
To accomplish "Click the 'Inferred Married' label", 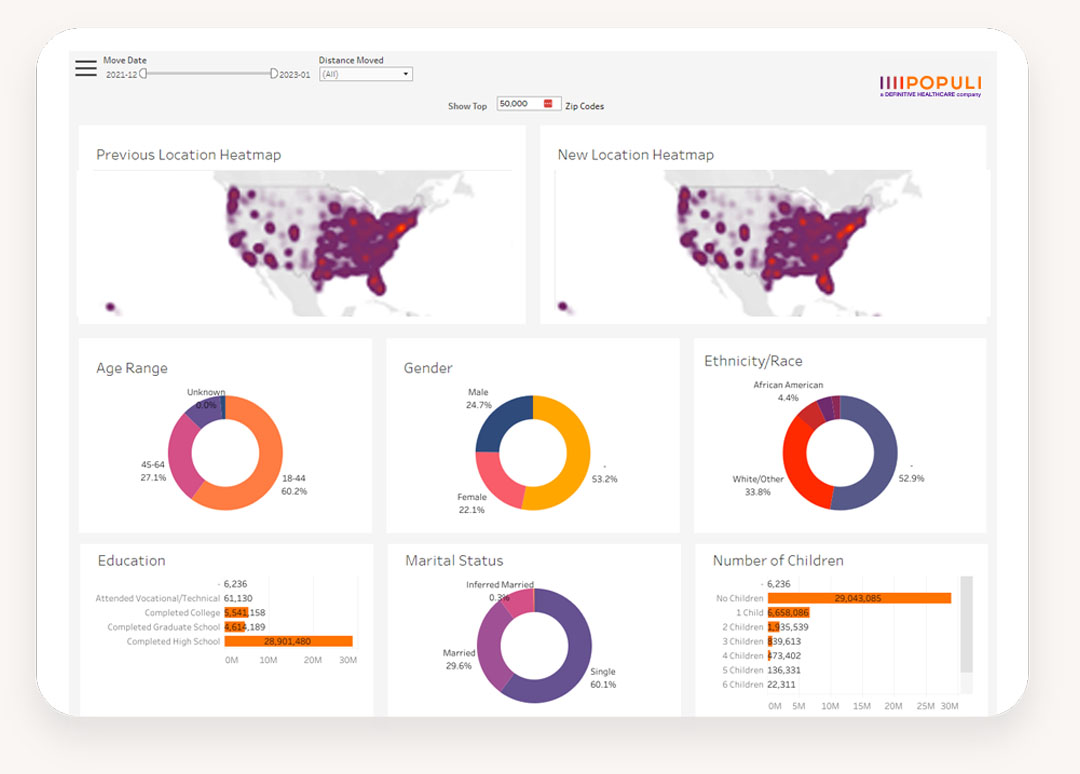I will pyautogui.click(x=500, y=585).
